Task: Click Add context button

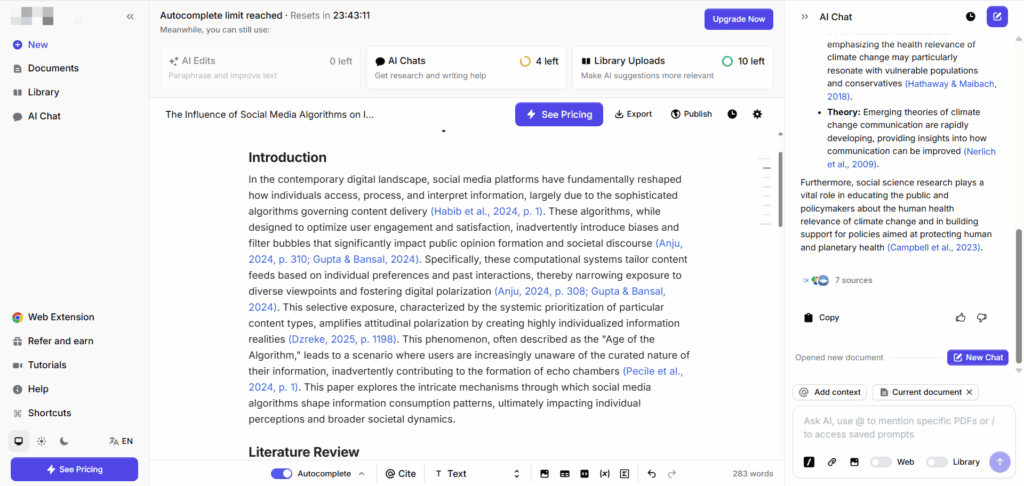Action: point(829,392)
